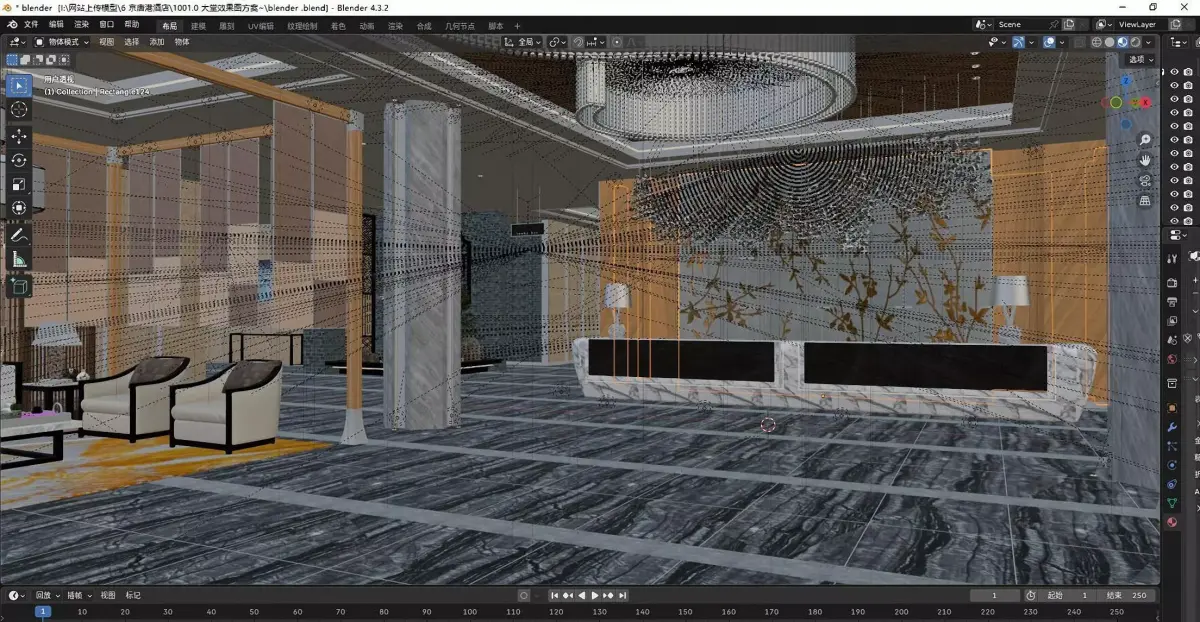
Task: Select the Rotate tool
Action: [x=19, y=160]
